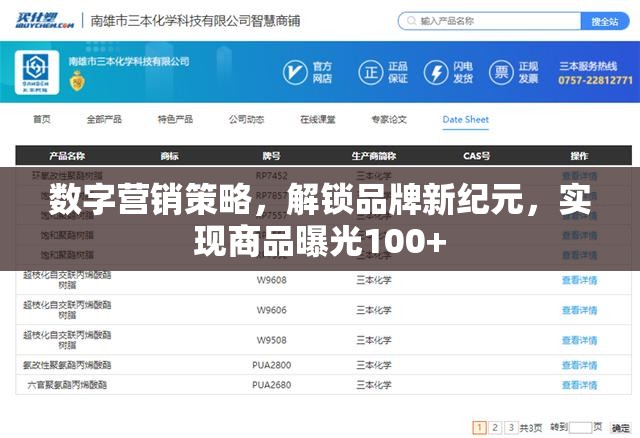The height and width of the screenshot is (438, 640).
Task: Click product name in the W9508 row
Action: (x=67, y=340)
